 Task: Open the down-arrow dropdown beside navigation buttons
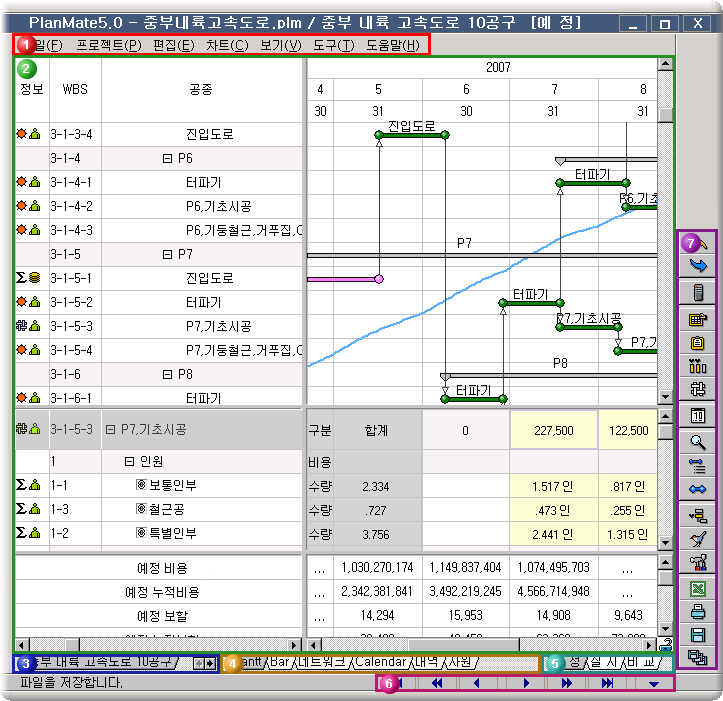(654, 684)
